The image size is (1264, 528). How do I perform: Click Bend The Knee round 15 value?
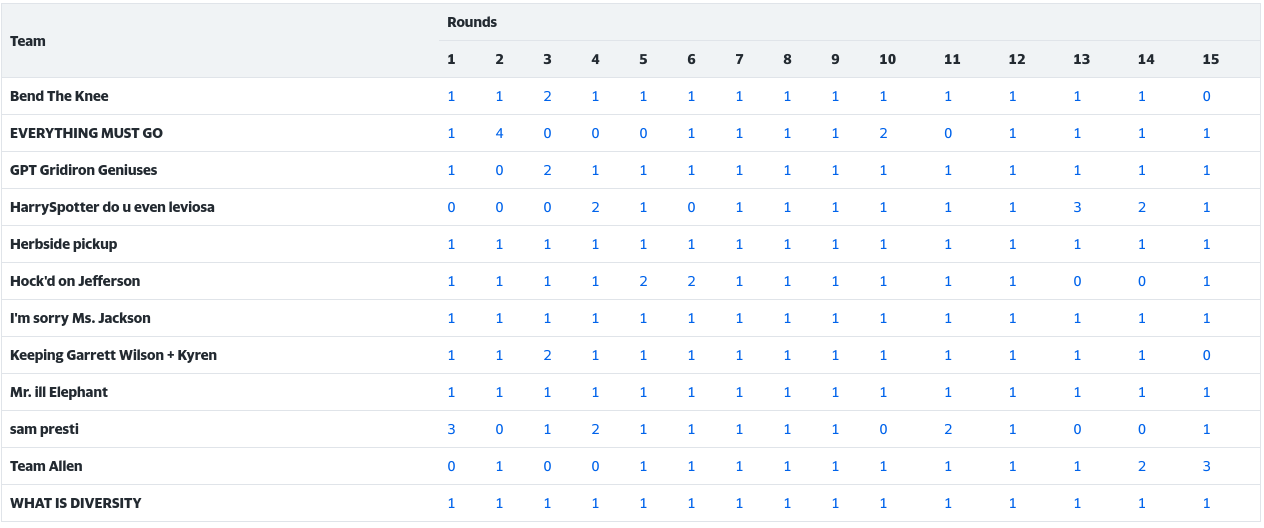[1207, 97]
